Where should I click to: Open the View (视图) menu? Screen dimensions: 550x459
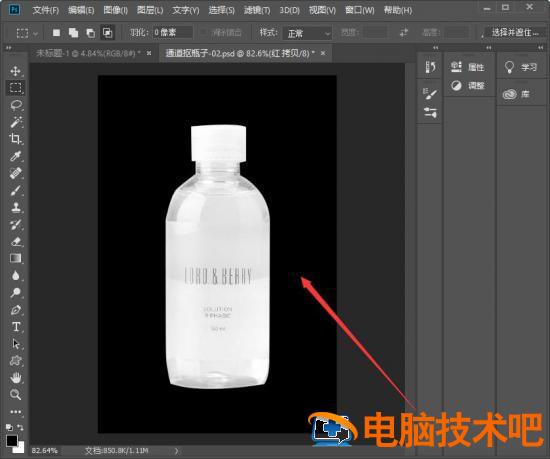322,10
